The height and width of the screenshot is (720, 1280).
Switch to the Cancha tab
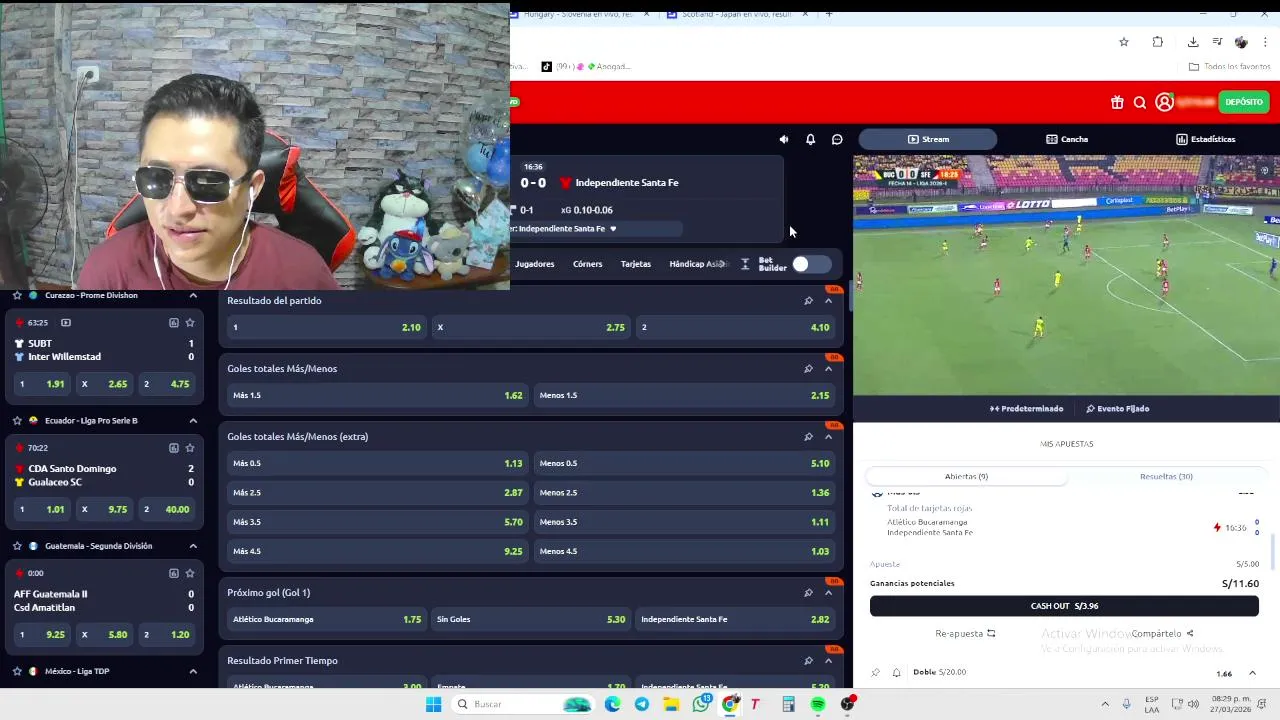click(x=1067, y=139)
